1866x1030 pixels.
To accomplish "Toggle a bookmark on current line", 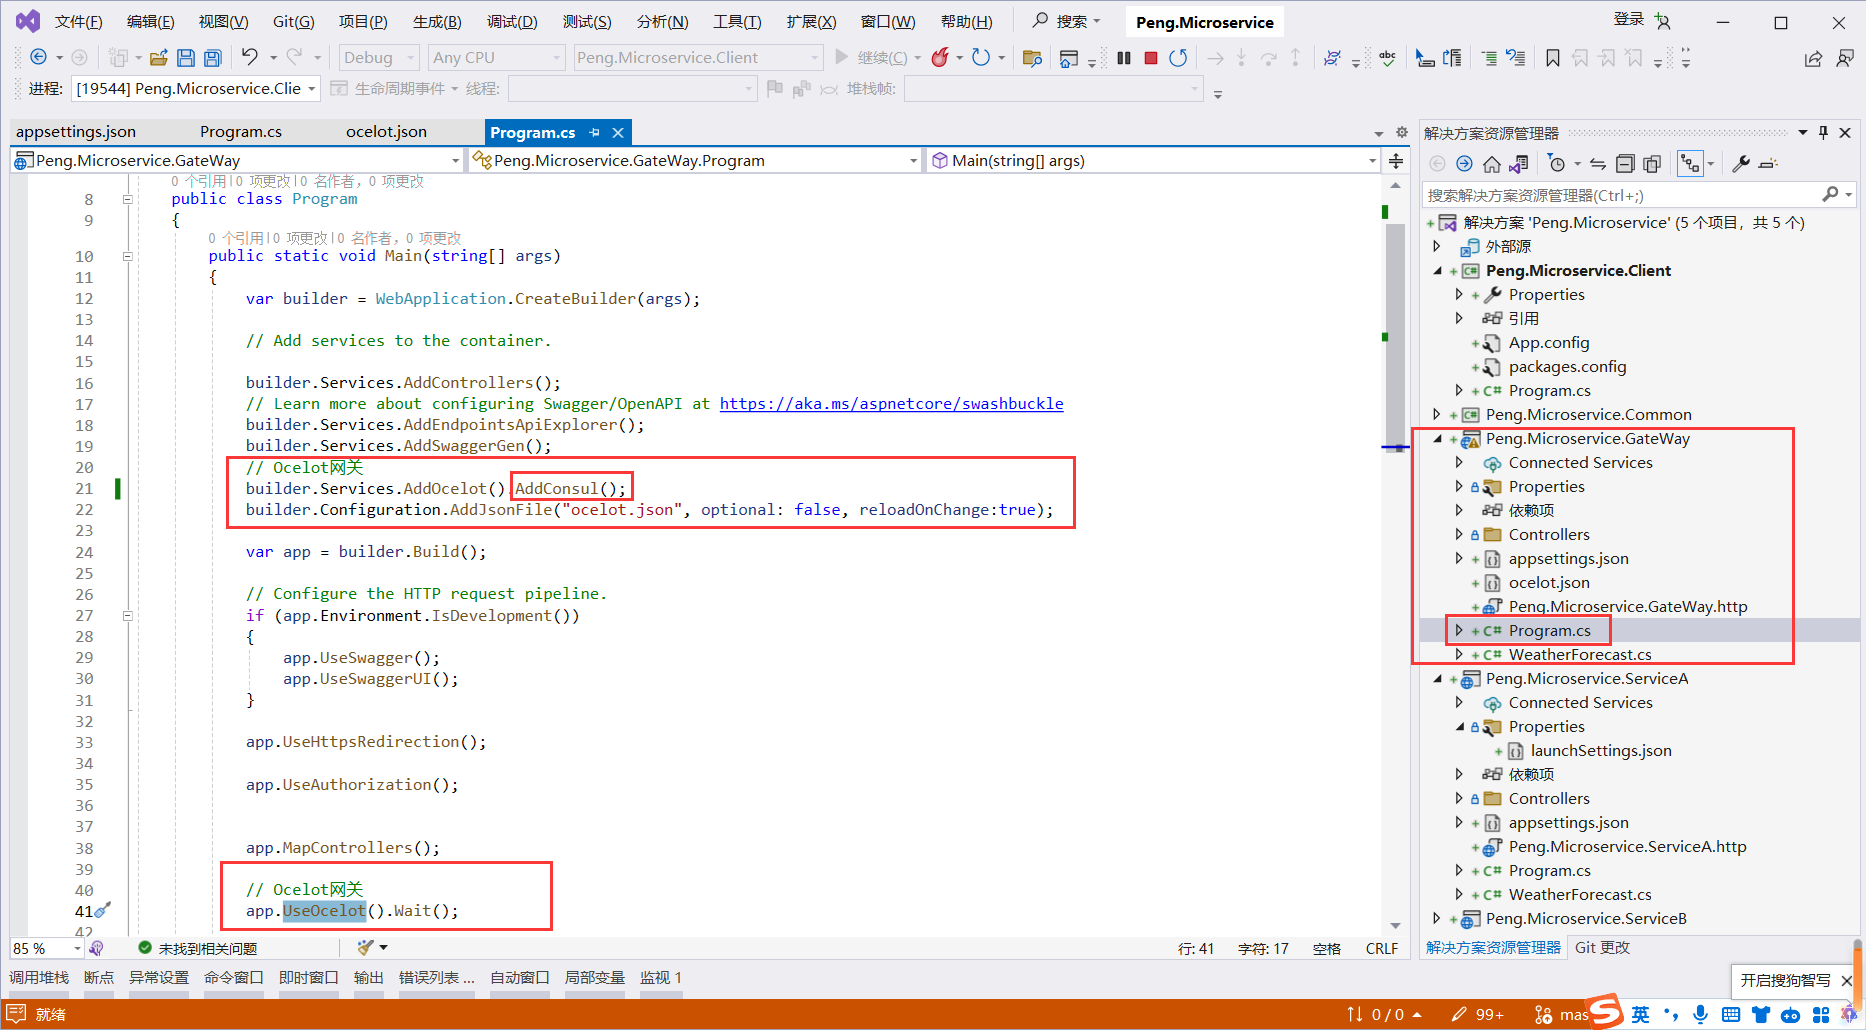I will point(1552,58).
